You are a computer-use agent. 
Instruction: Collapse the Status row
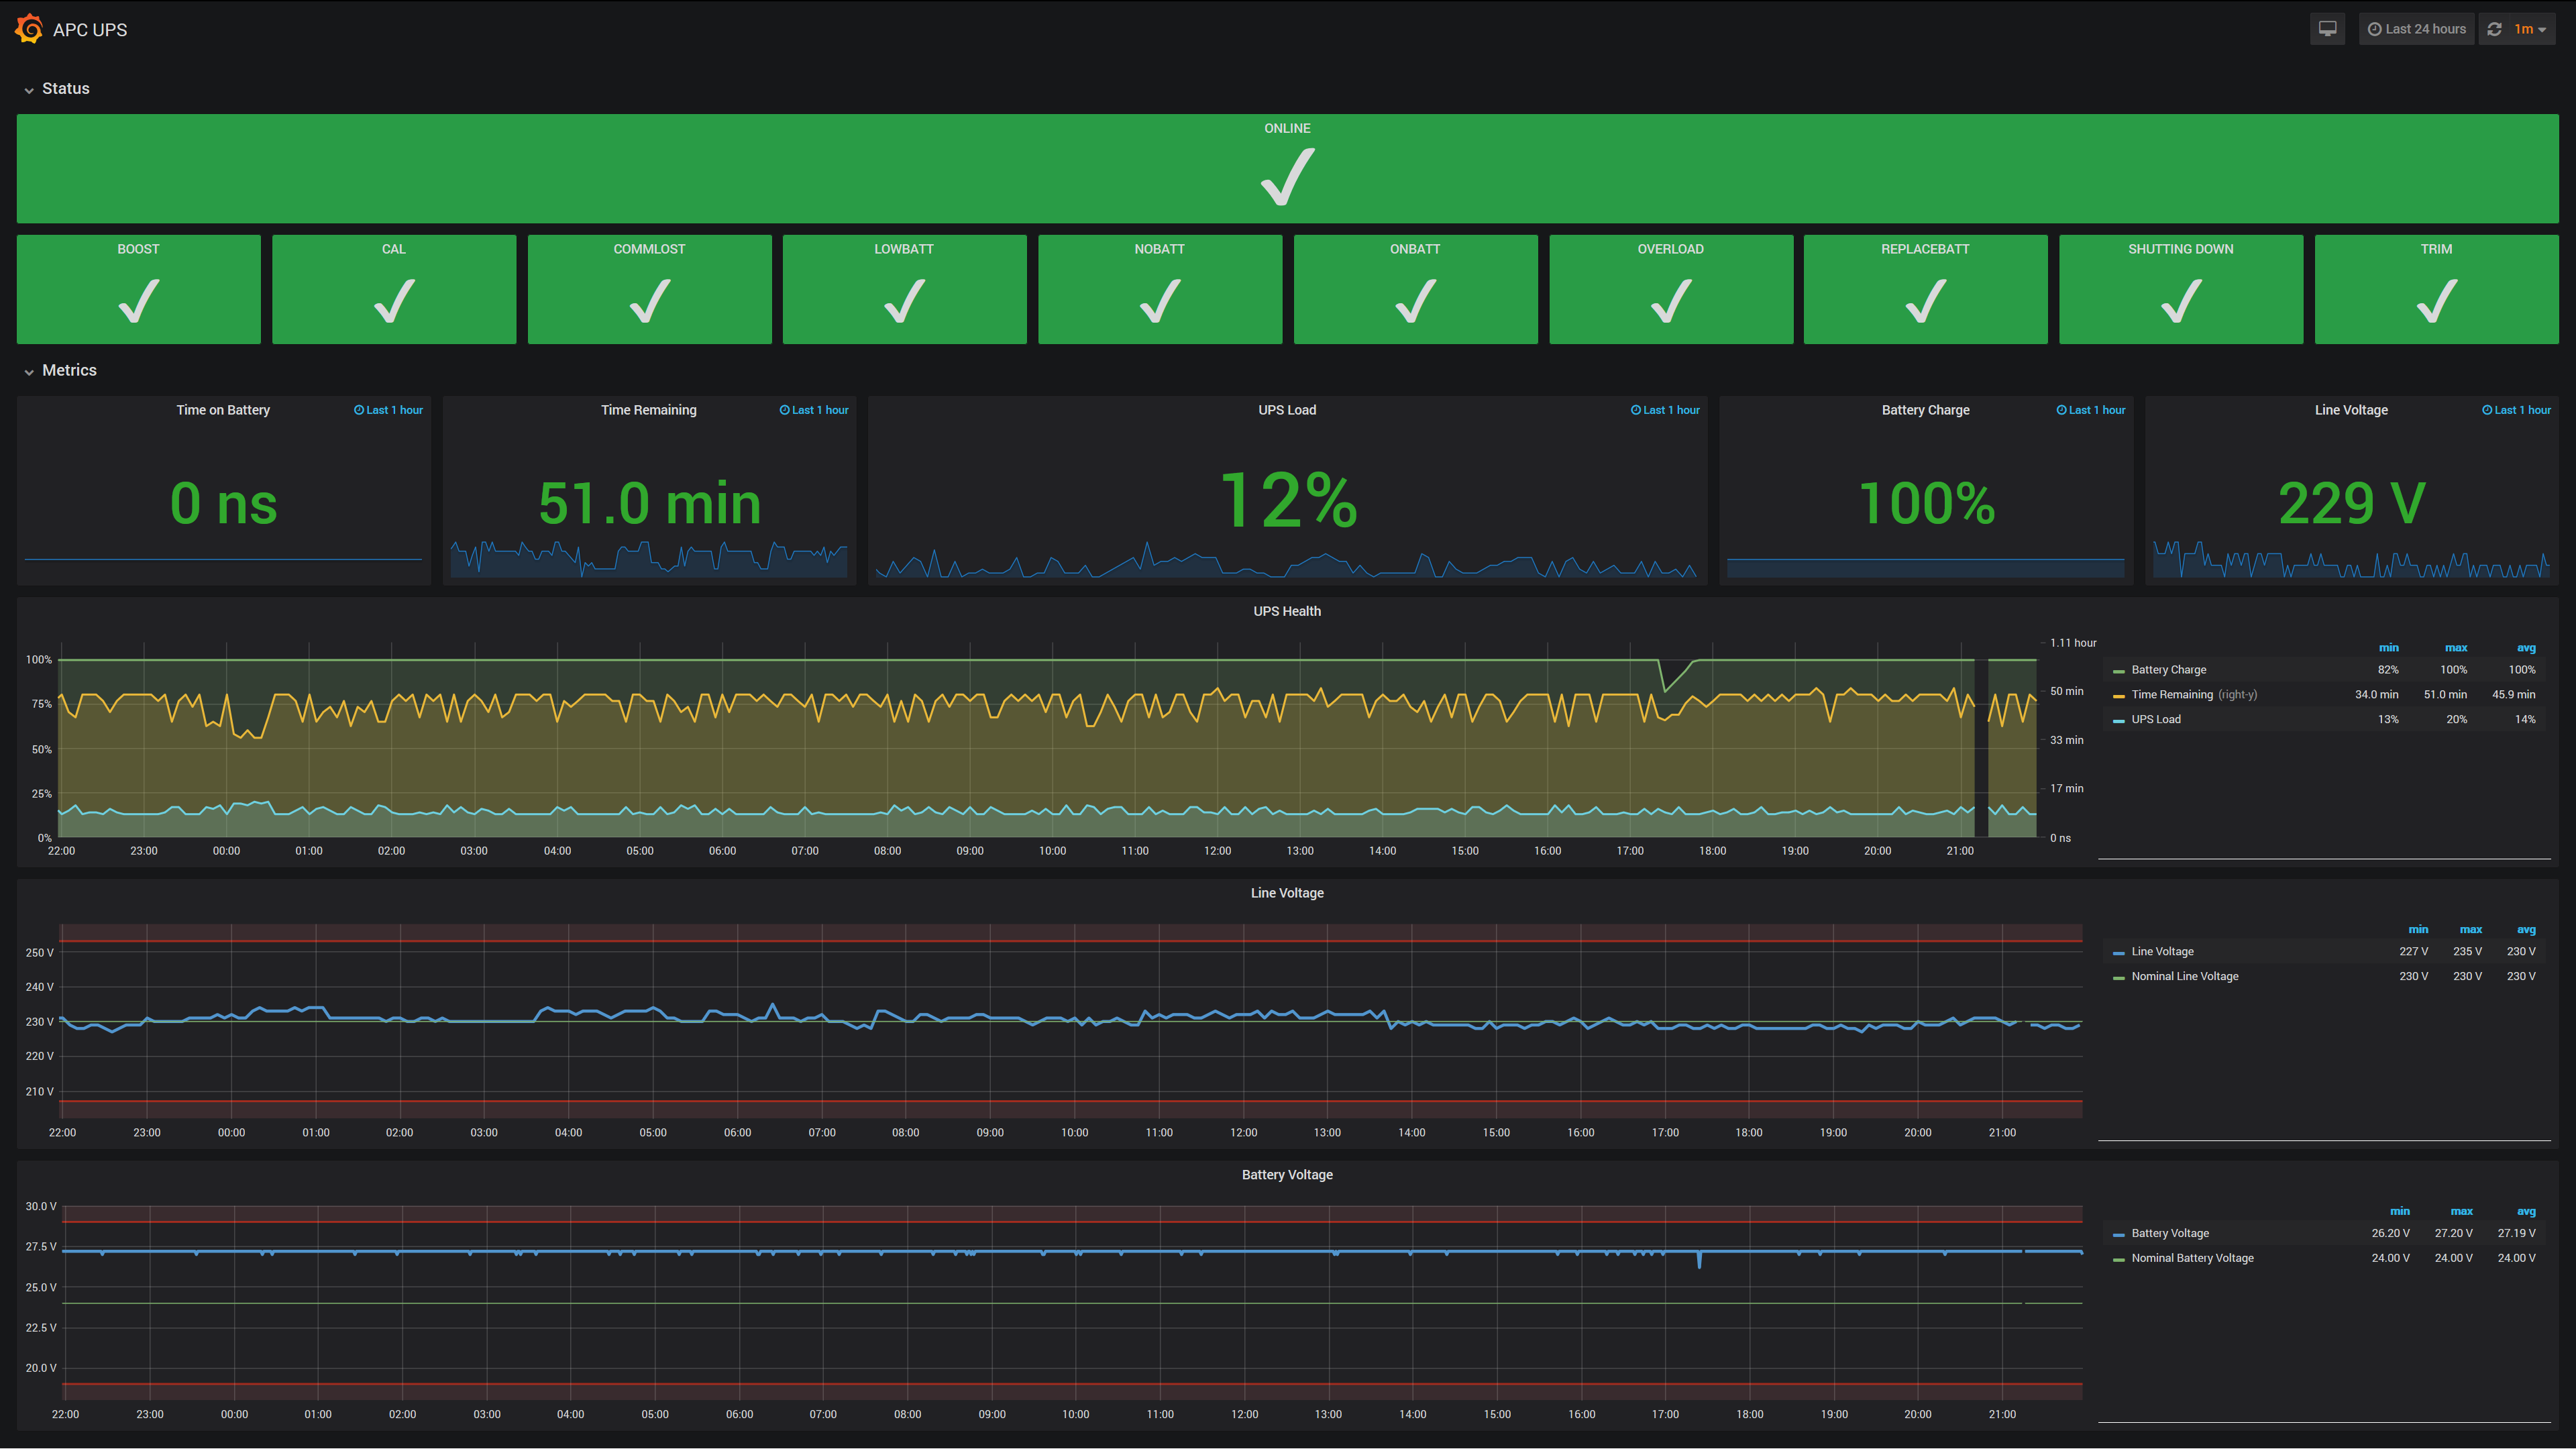65,89
